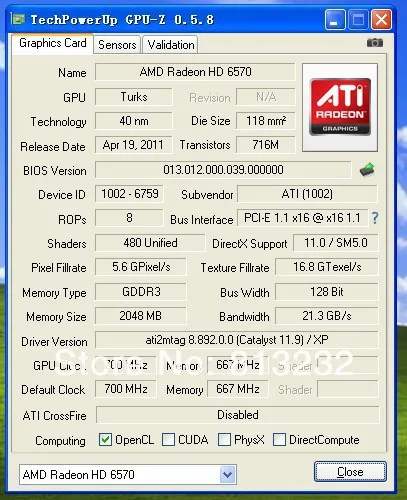Click the GPU field showing Turks
This screenshot has height=500, width=407.
coord(134,97)
